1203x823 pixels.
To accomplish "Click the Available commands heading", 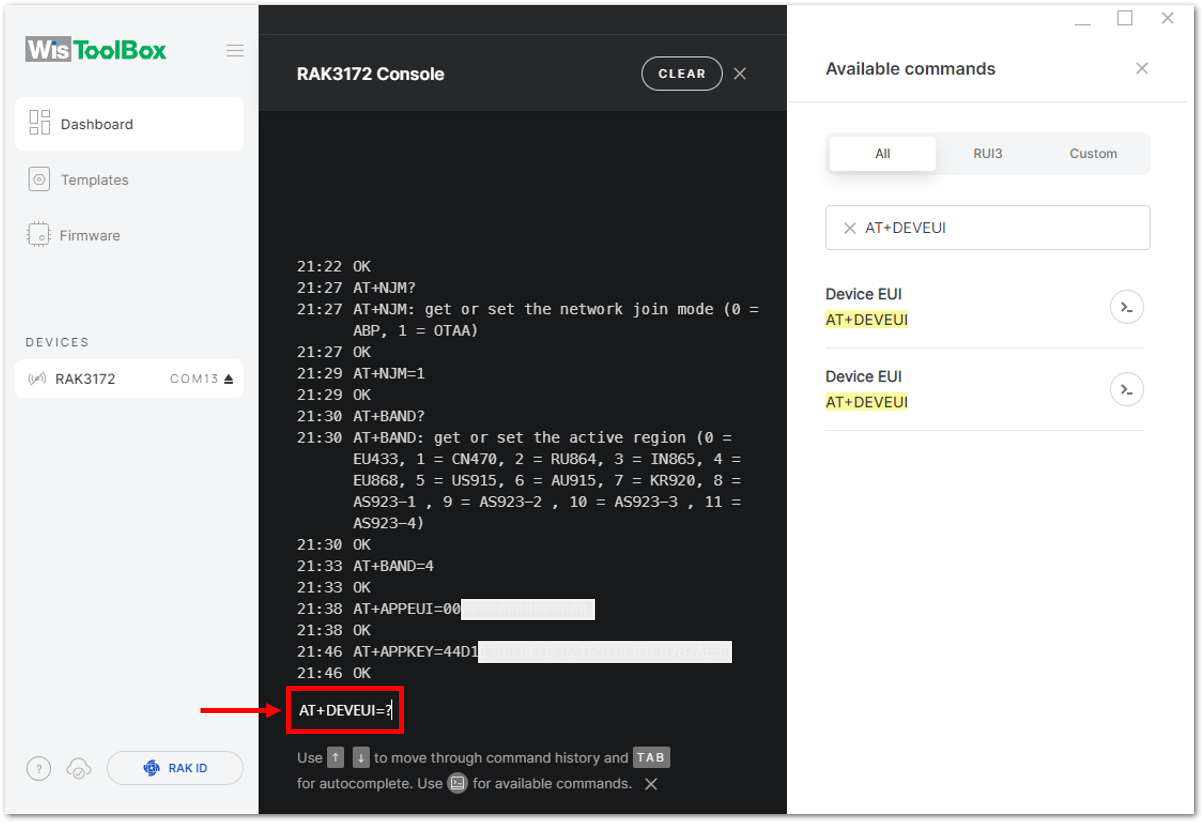I will pyautogui.click(x=911, y=69).
